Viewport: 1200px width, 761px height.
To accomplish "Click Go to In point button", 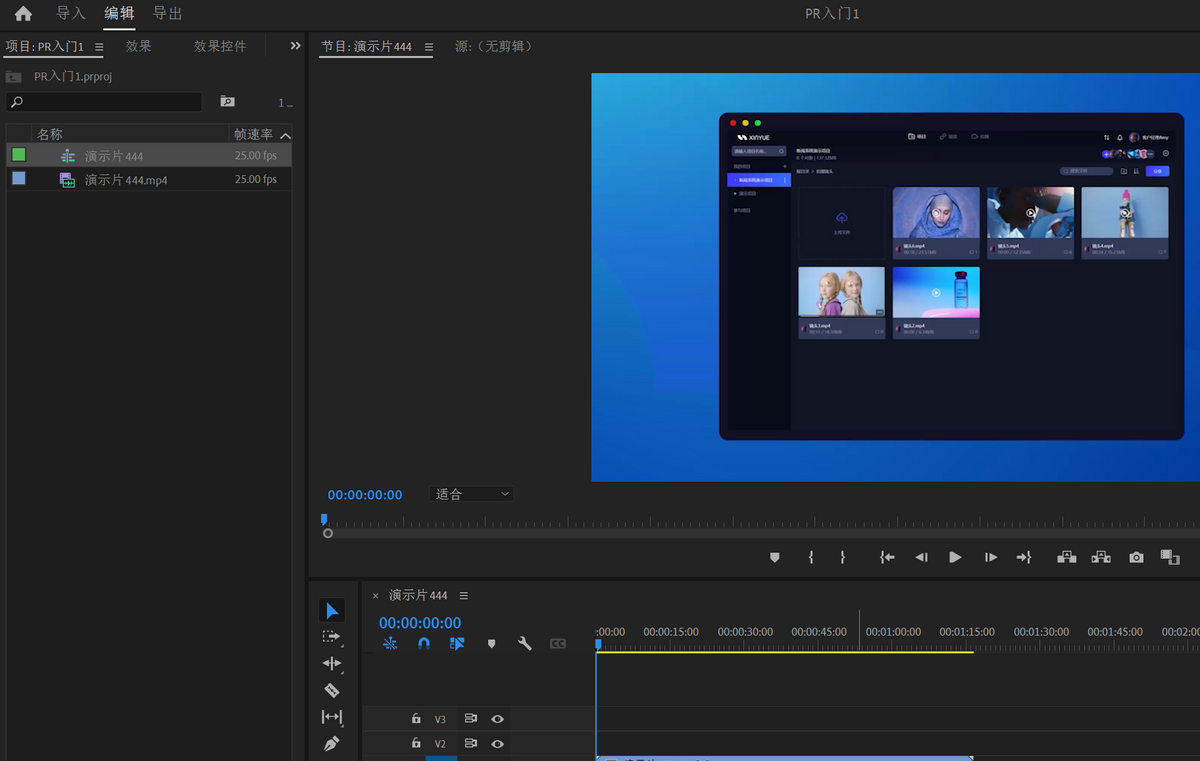I will click(x=886, y=557).
